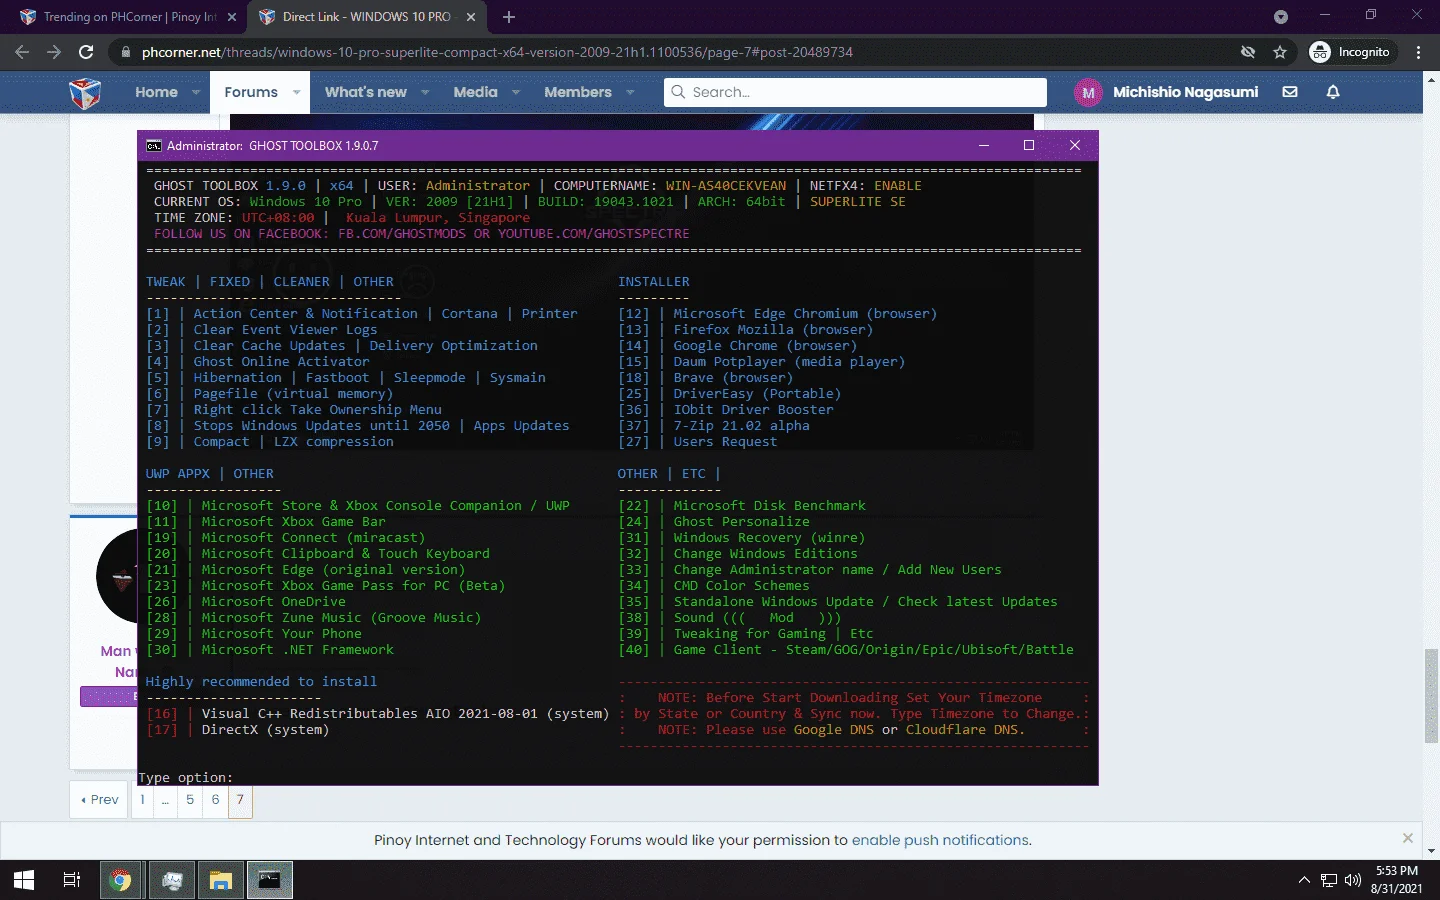Click the command prompt taskbar icon
1440x900 pixels.
pos(270,880)
